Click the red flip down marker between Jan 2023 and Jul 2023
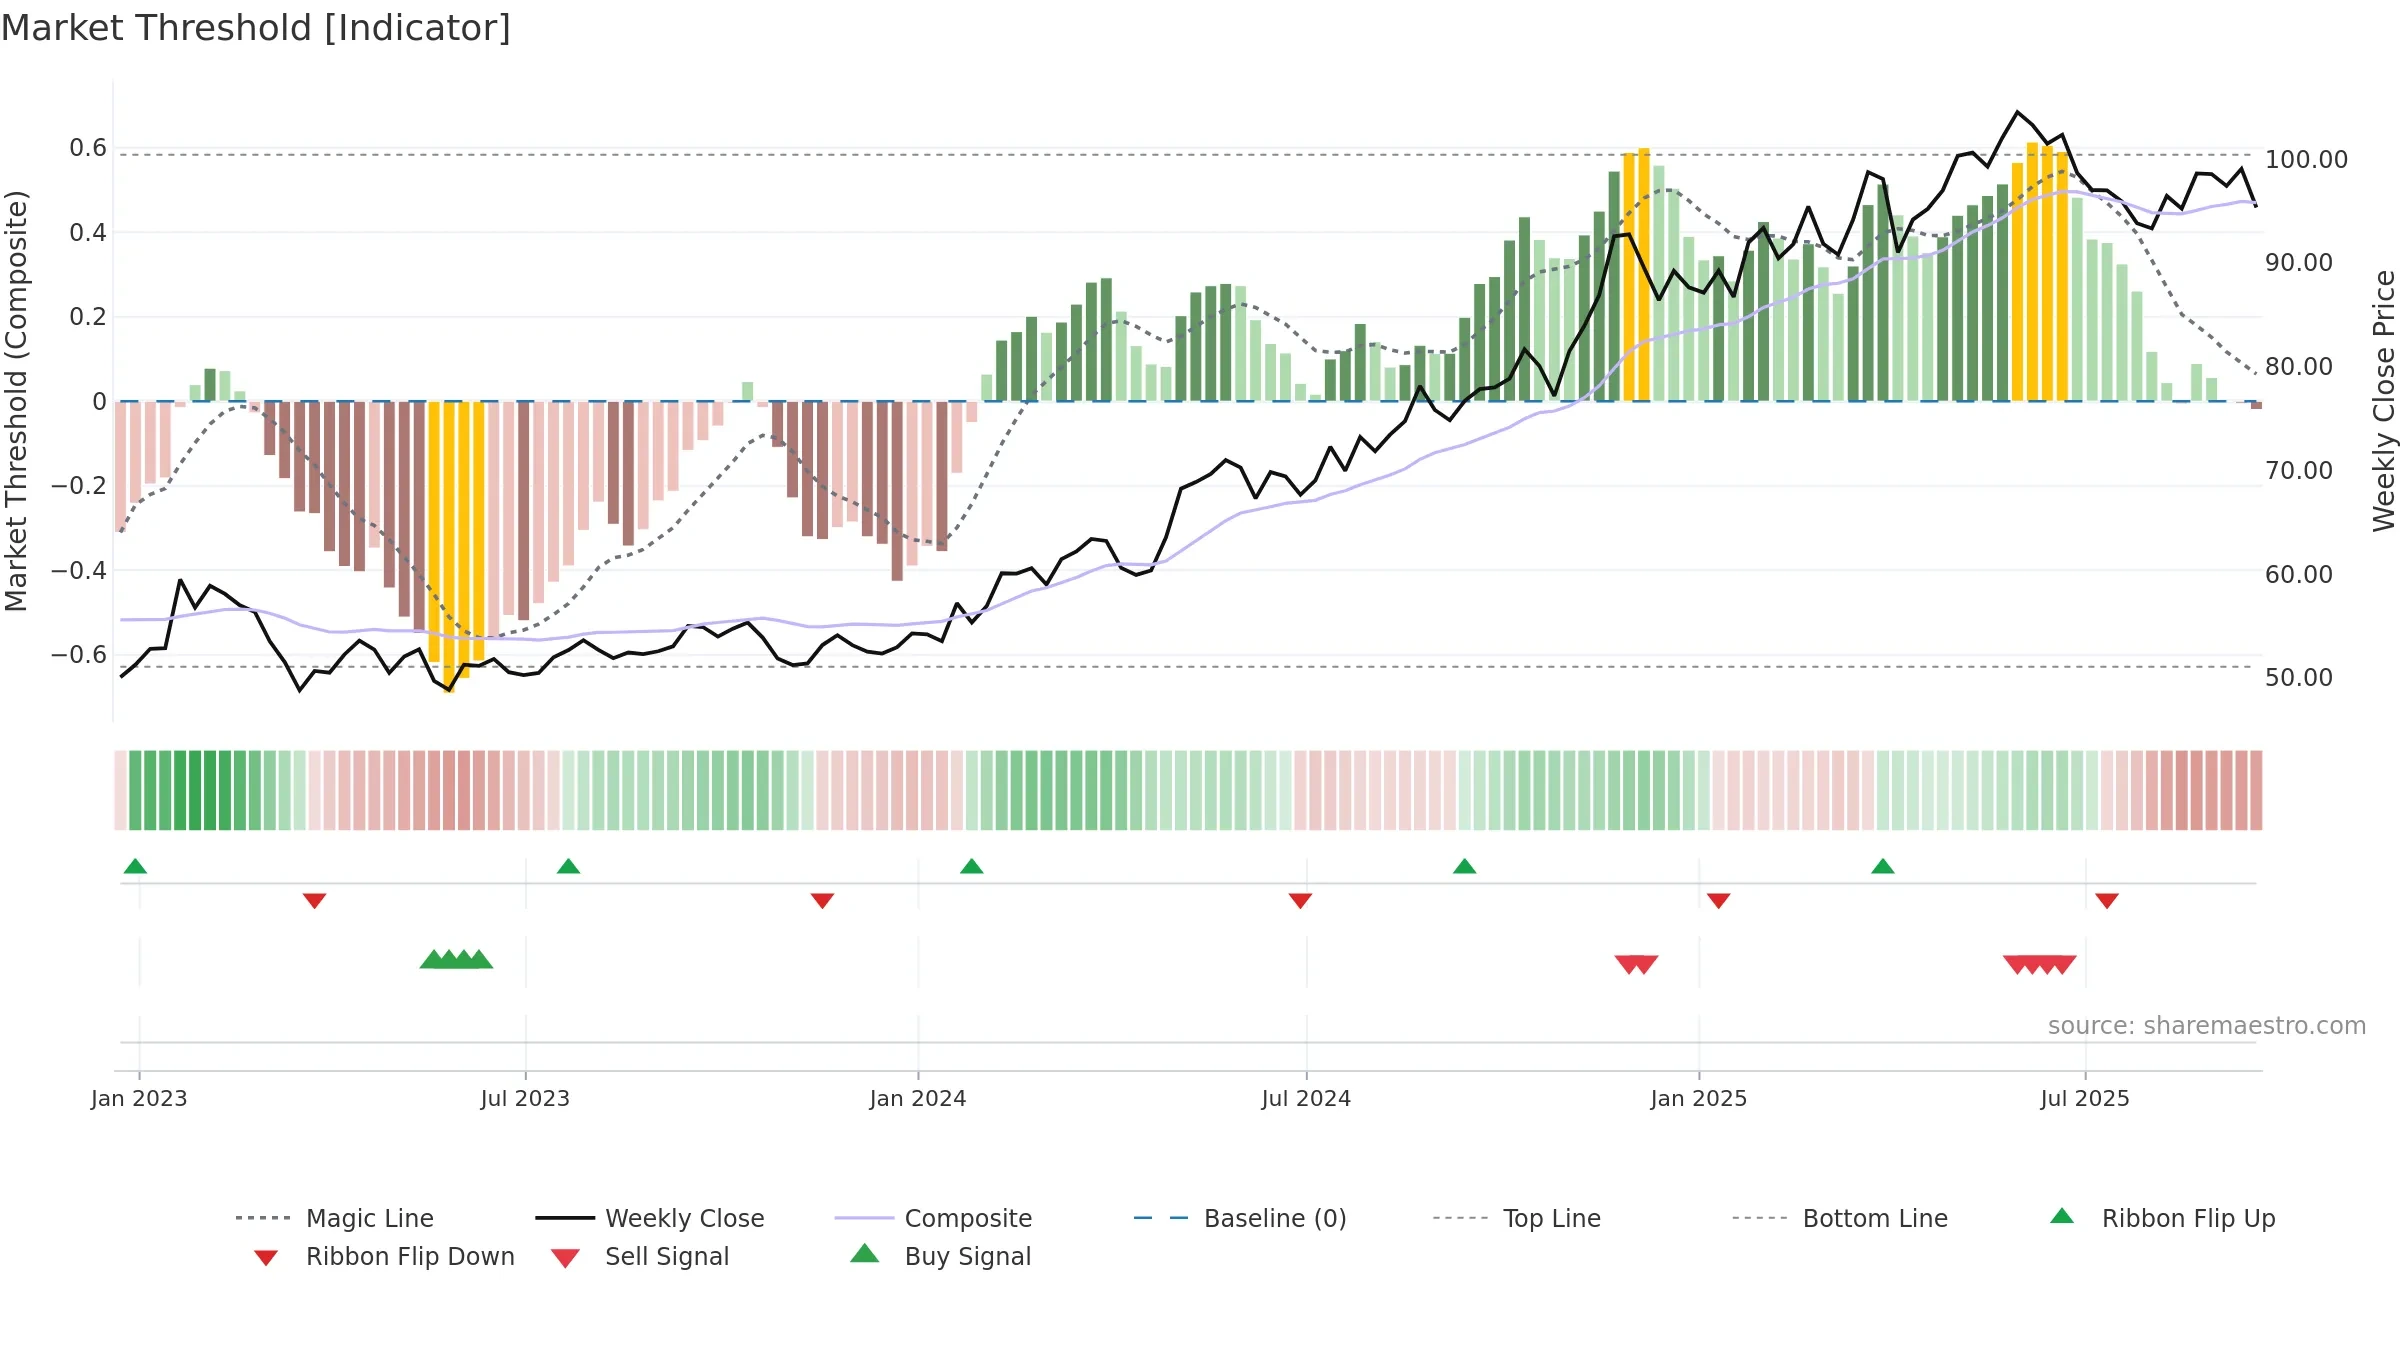 [x=314, y=901]
